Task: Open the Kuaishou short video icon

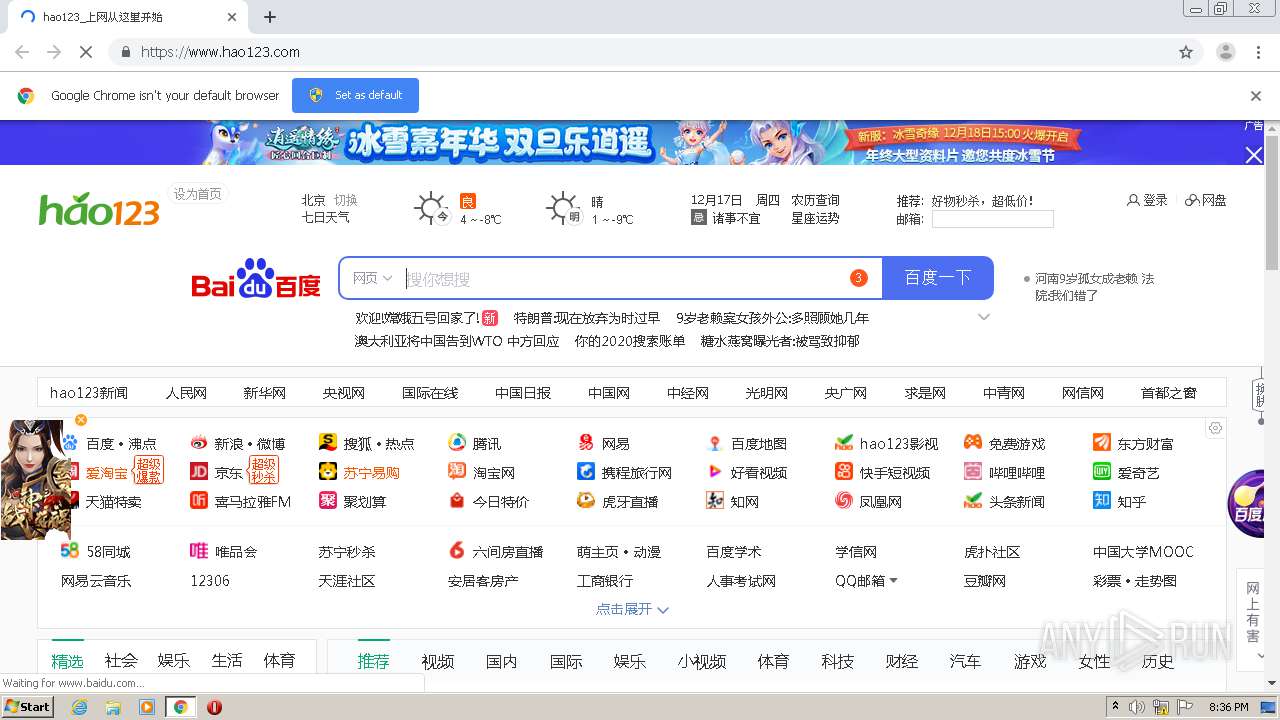Action: click(844, 472)
